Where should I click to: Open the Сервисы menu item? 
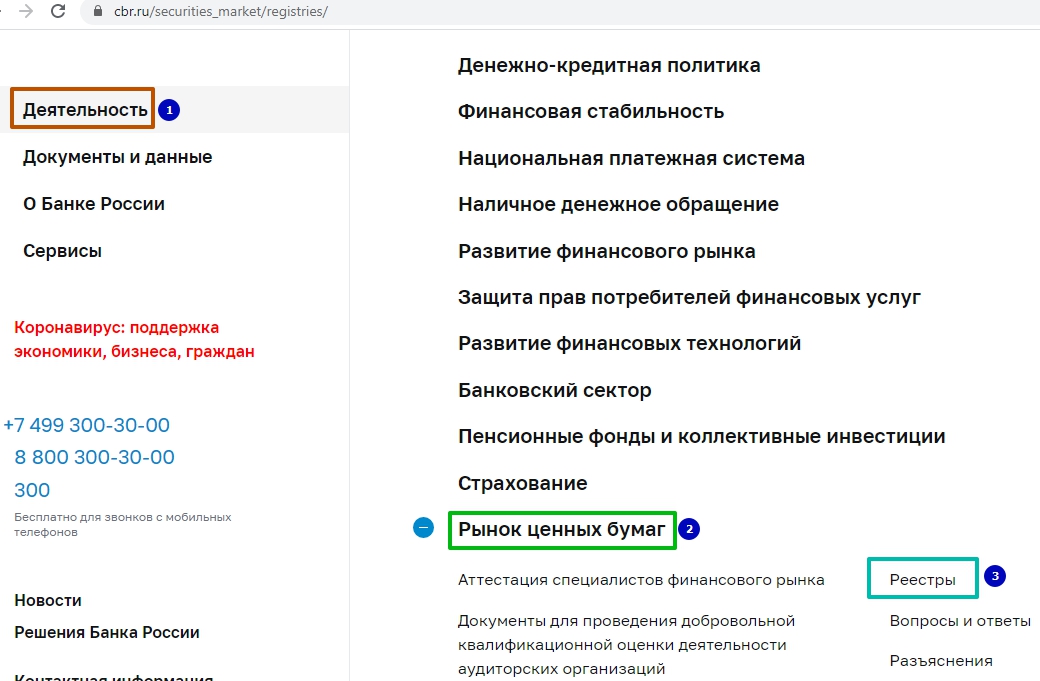click(62, 251)
